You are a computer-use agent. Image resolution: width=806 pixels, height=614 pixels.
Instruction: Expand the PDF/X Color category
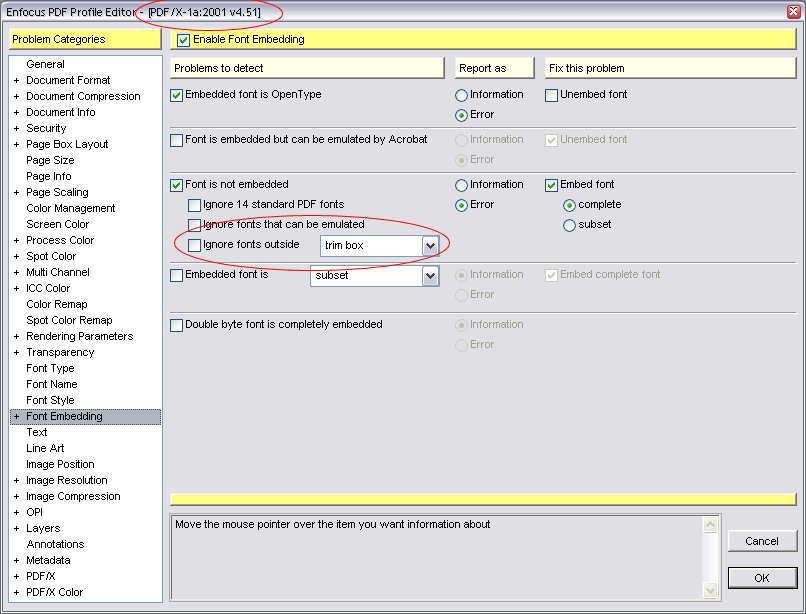(x=16, y=592)
